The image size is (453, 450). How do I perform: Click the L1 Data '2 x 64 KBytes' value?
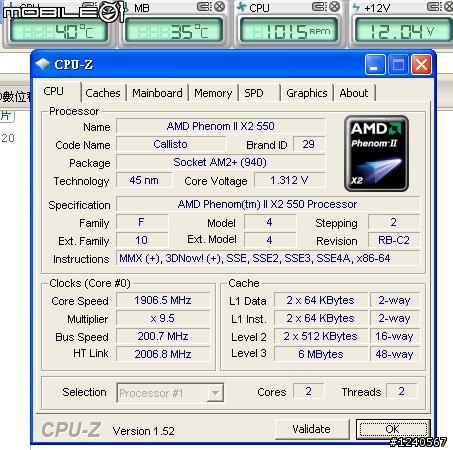click(x=321, y=300)
